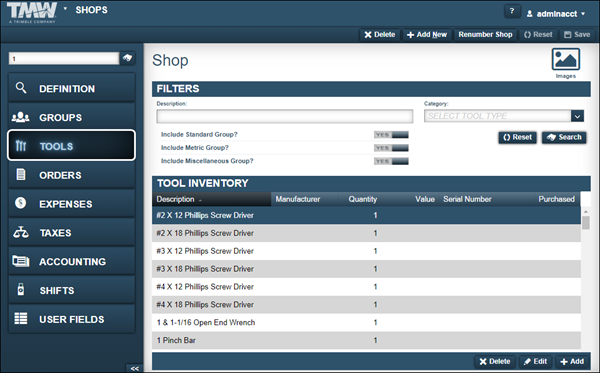Click the Add button below the tool inventory
Screen dimensions: 600x374
click(572, 361)
